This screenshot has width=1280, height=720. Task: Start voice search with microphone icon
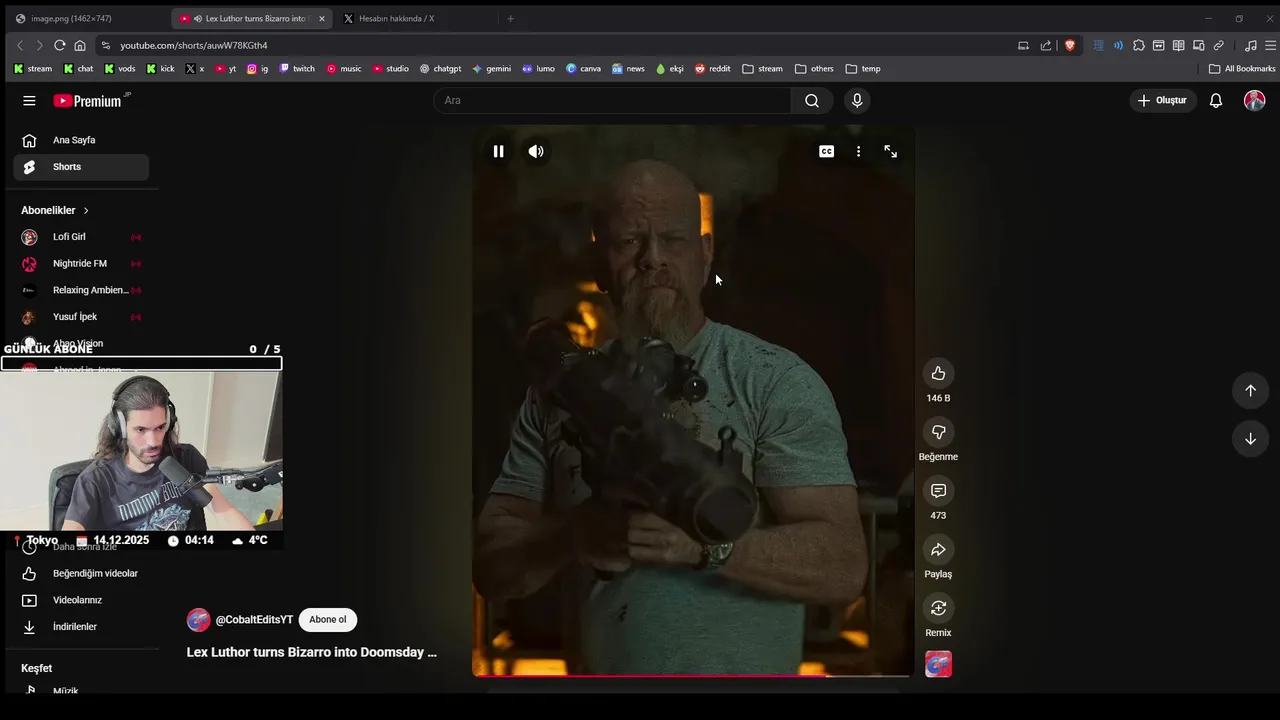857,100
